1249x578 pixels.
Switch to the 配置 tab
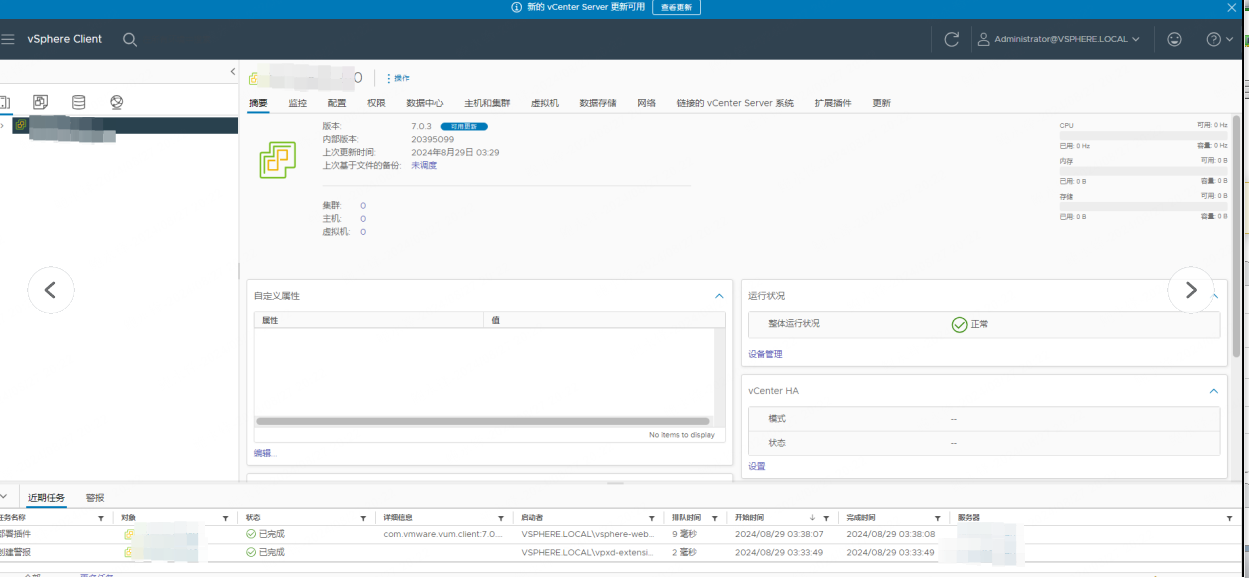(337, 103)
